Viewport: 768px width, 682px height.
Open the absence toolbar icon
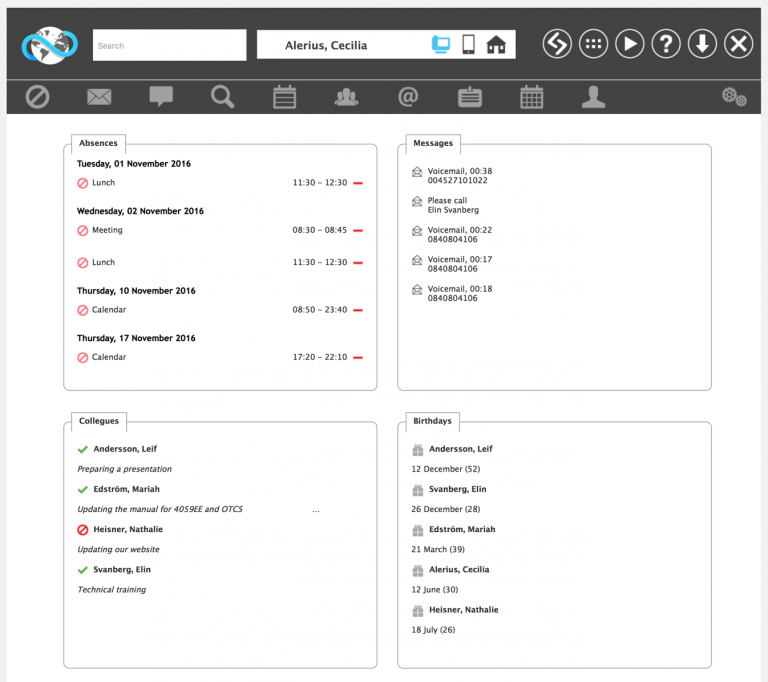pyautogui.click(x=37, y=97)
